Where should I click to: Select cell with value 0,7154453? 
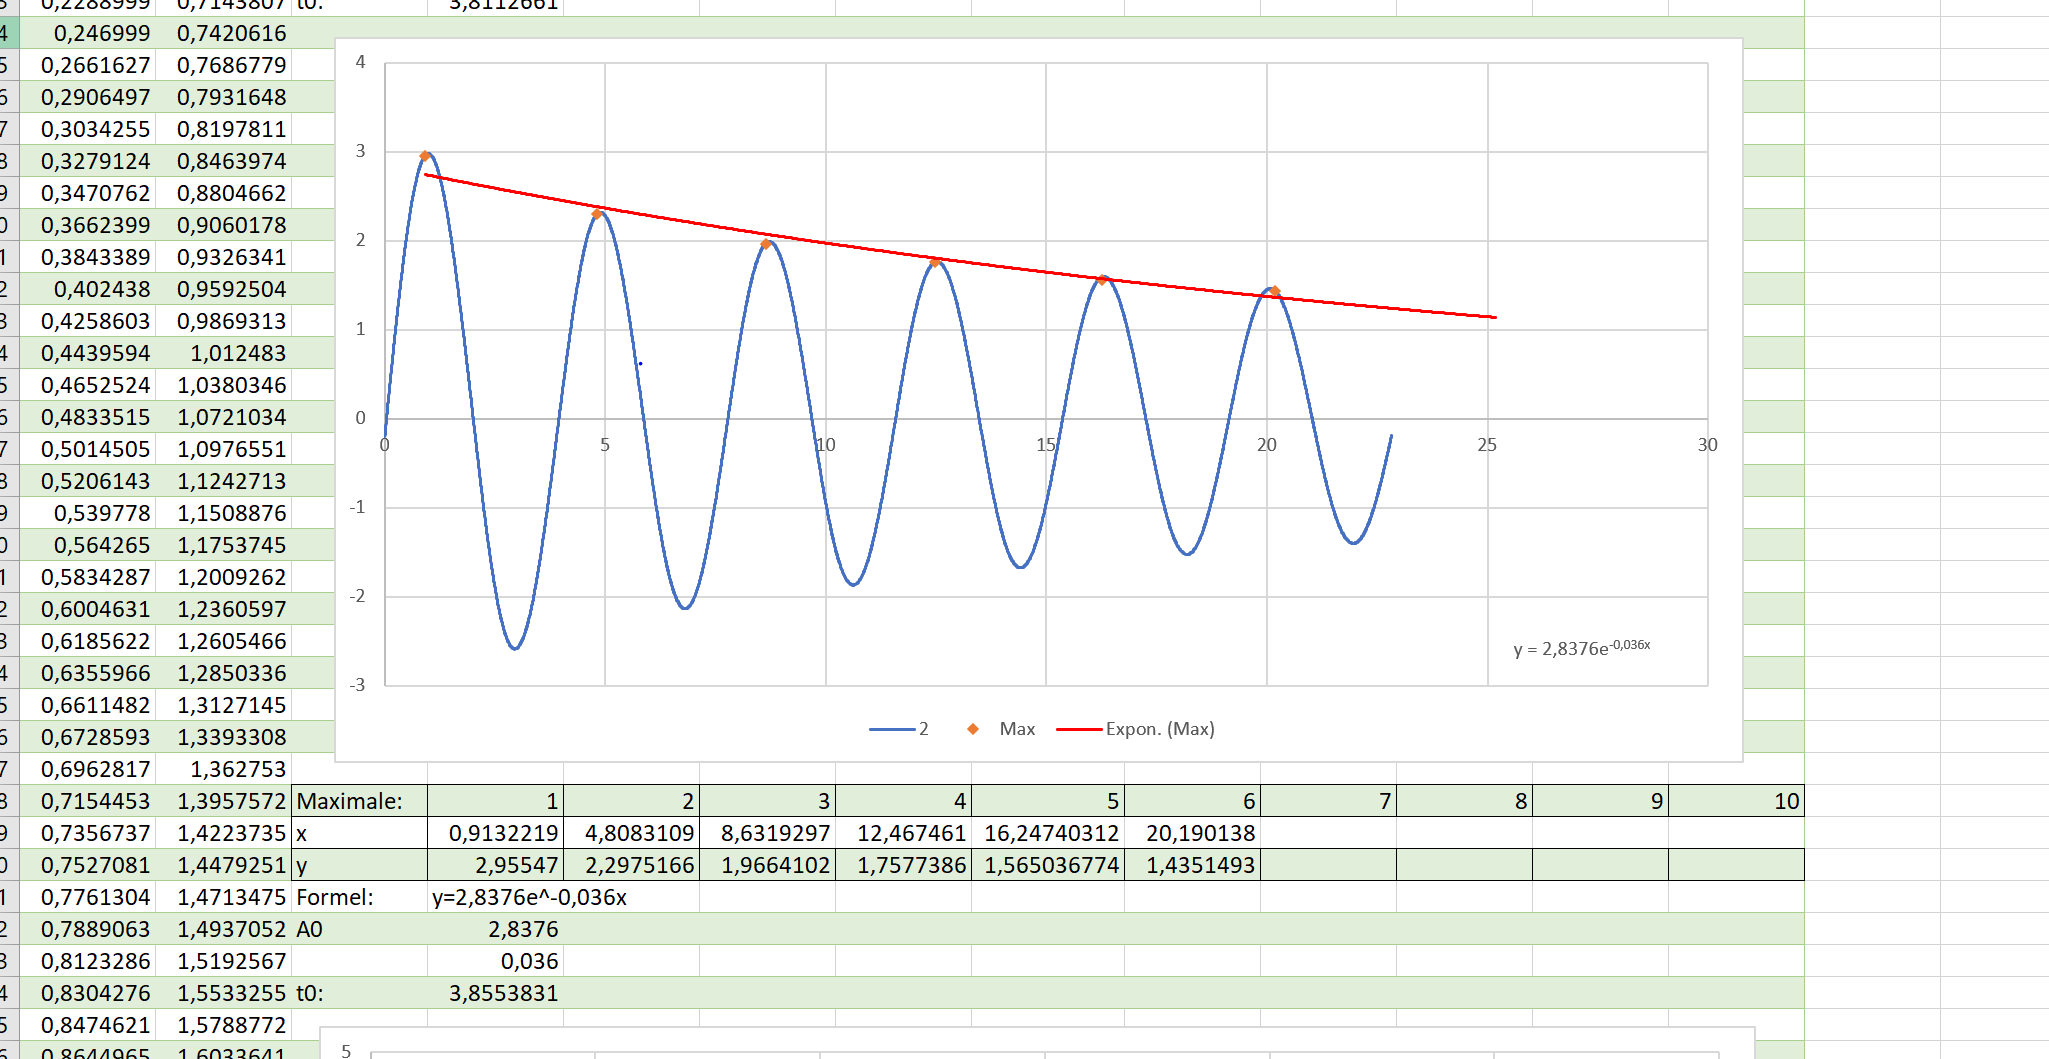87,801
